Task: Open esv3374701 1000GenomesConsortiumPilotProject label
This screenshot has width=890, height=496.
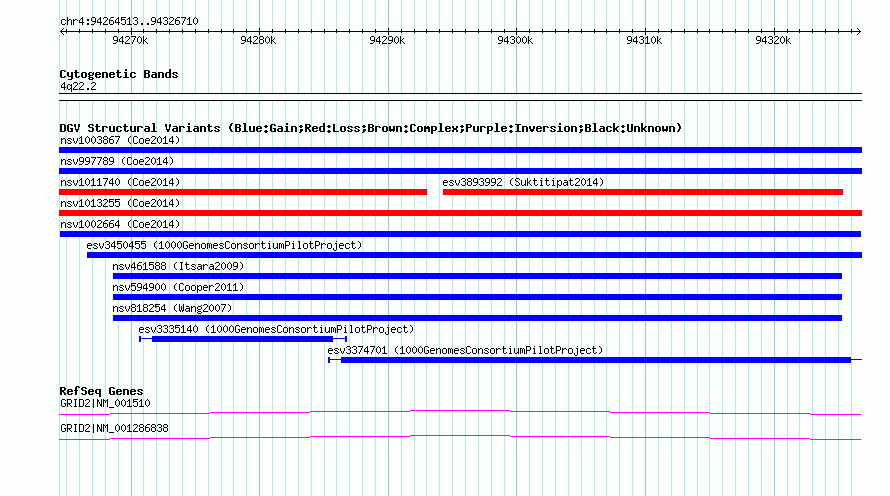Action: (x=465, y=350)
